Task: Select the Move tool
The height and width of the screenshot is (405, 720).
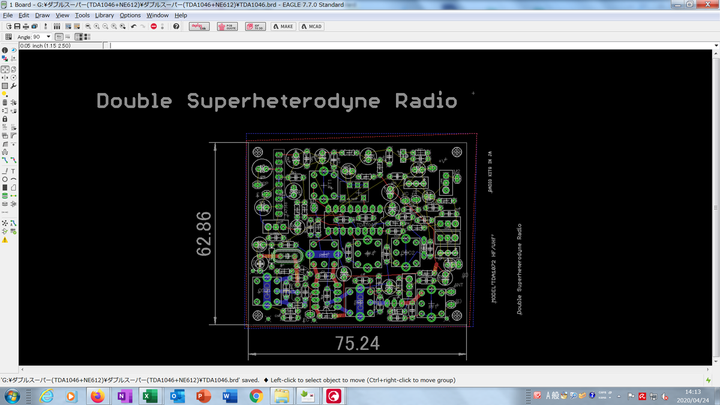Action: pyautogui.click(x=5, y=70)
